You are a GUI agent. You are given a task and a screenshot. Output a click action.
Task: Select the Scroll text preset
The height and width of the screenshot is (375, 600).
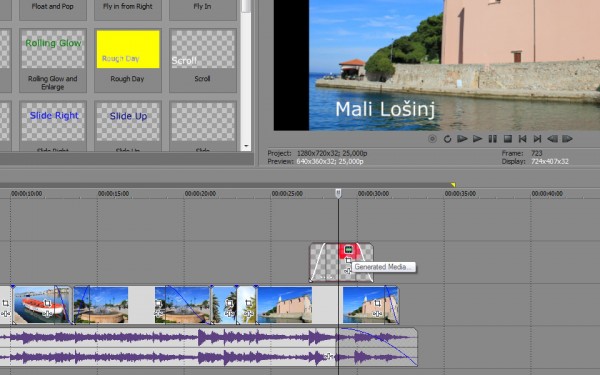(x=202, y=60)
